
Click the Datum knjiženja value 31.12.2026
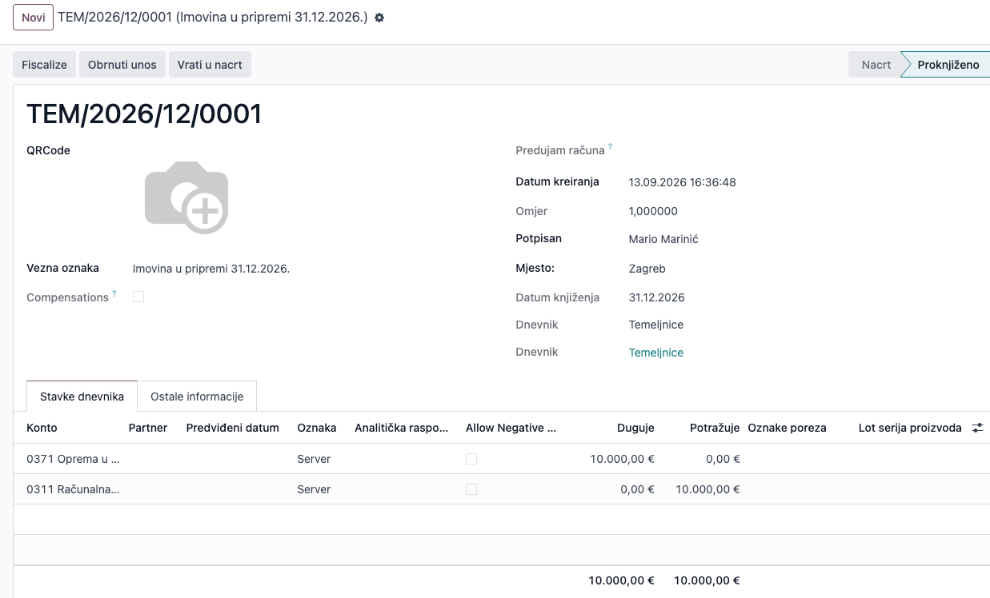coord(657,297)
